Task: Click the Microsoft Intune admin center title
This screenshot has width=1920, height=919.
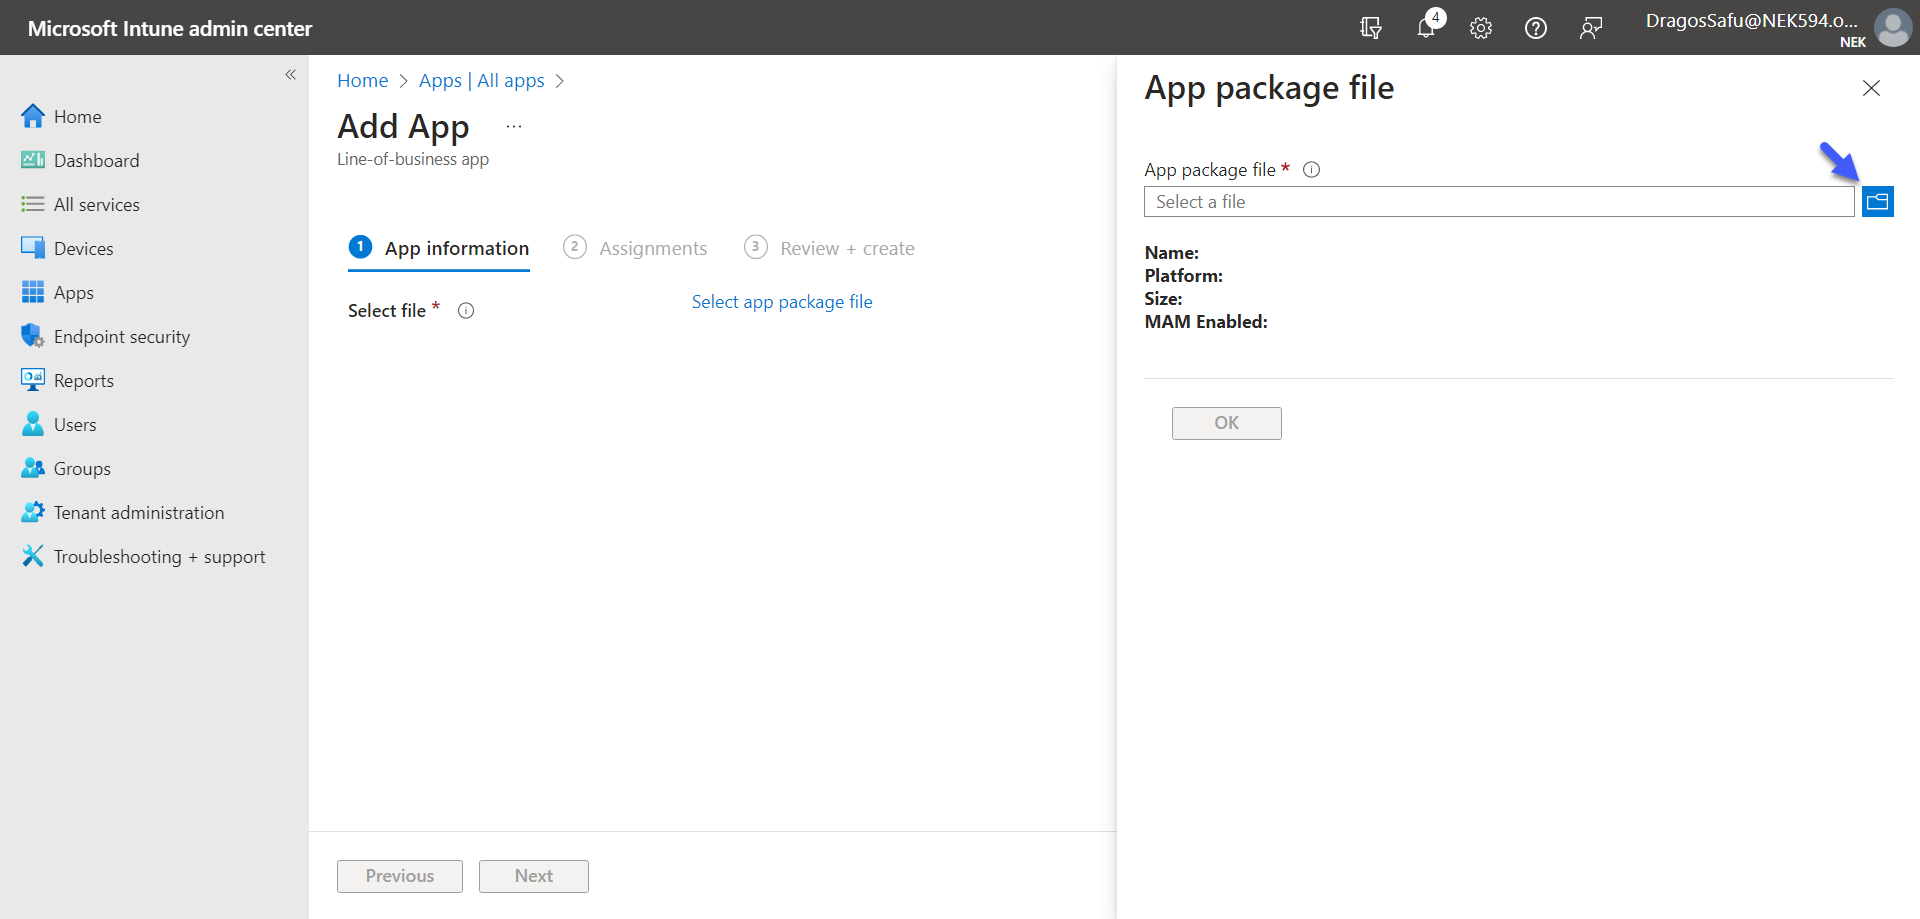Action: click(x=170, y=28)
